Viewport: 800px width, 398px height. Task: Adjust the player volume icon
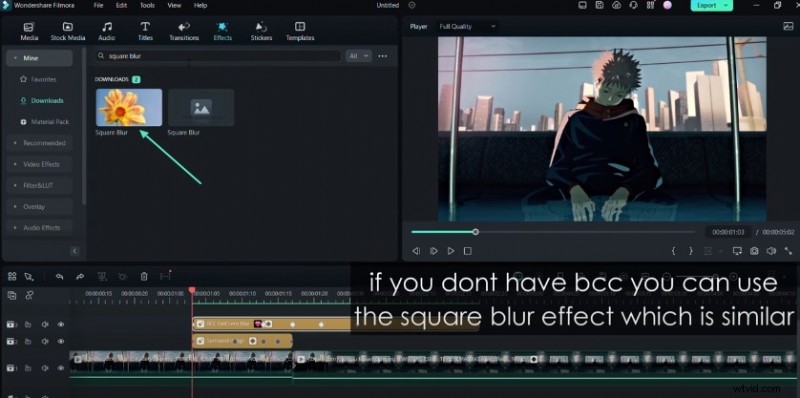[771, 251]
